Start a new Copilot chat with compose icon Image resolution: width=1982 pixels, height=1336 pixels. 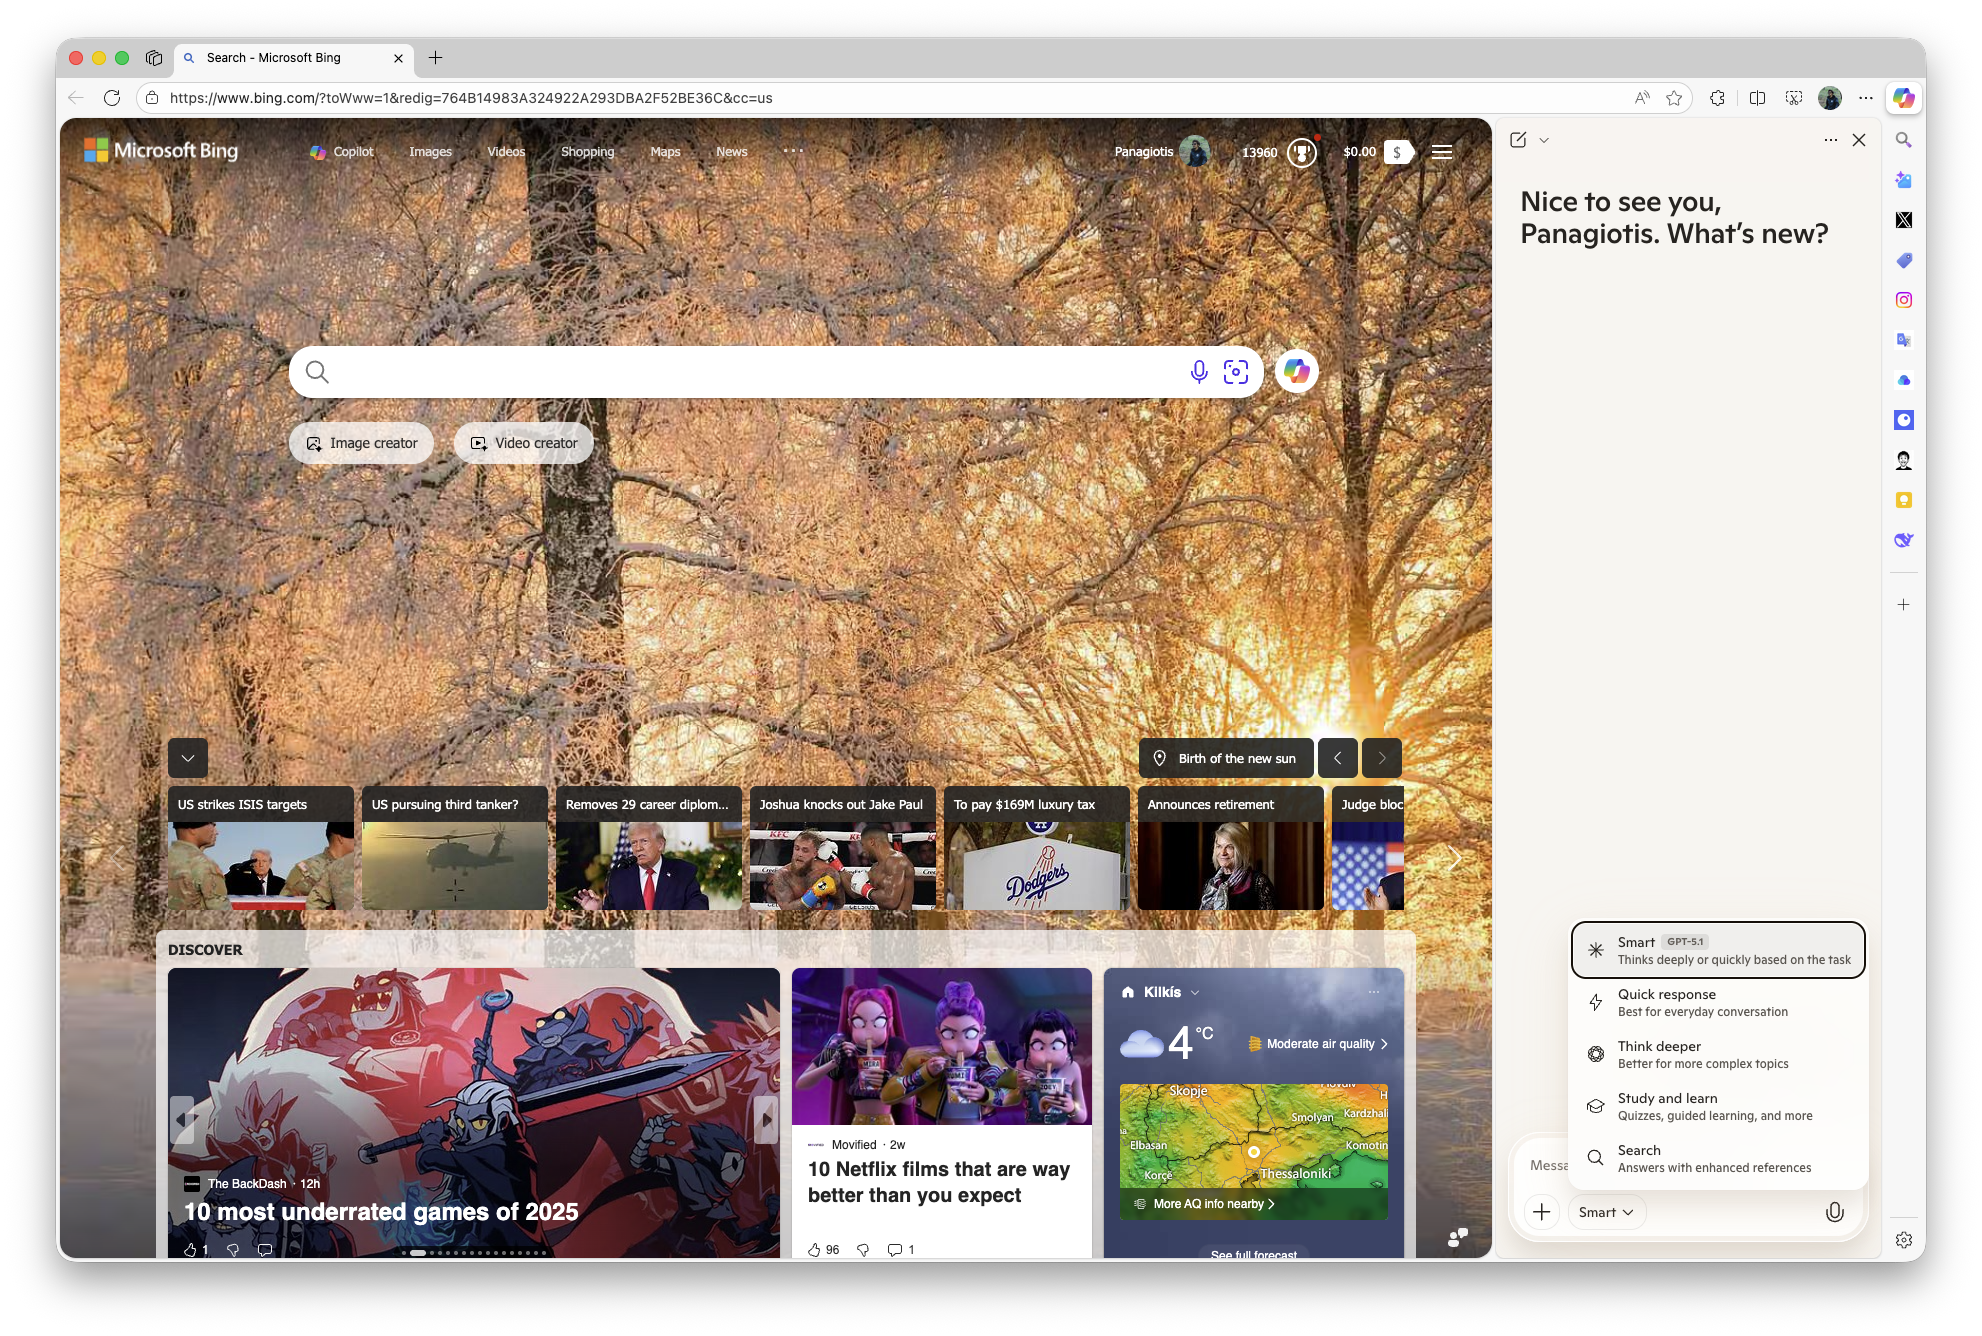click(x=1516, y=140)
